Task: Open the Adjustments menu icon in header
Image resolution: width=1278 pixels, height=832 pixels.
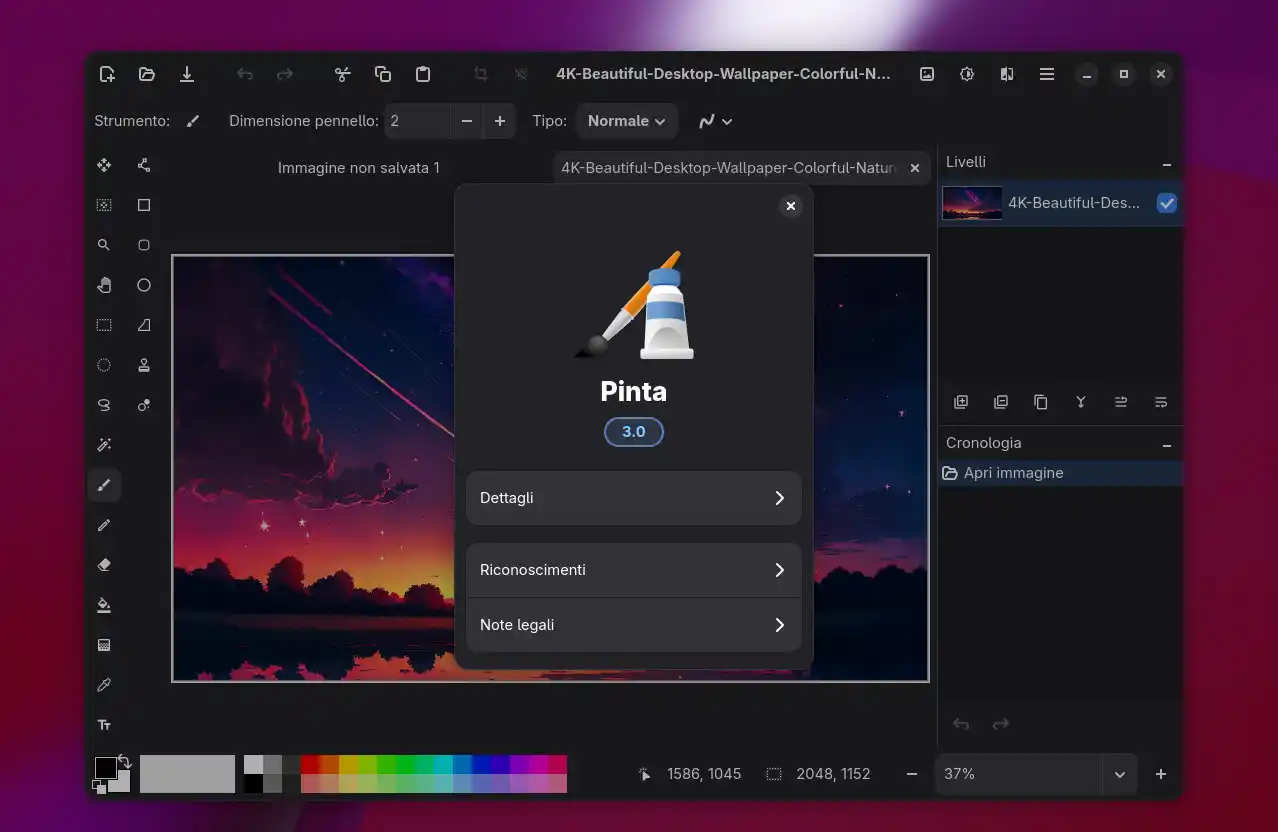Action: click(x=967, y=74)
